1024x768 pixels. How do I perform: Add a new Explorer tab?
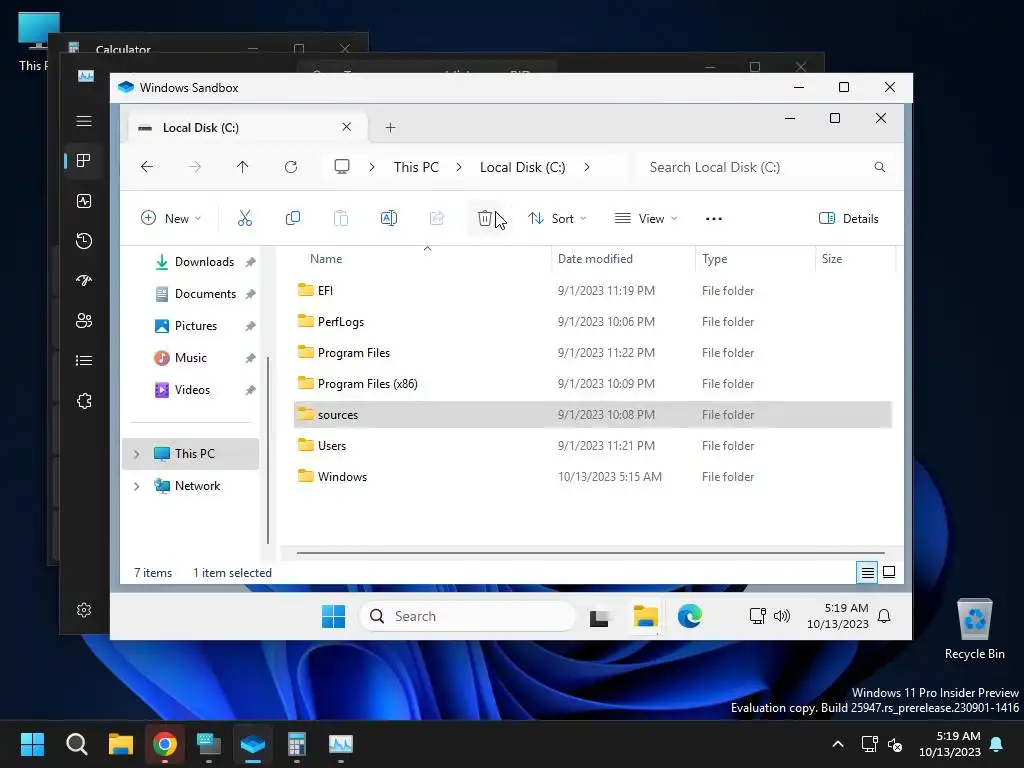pos(390,127)
